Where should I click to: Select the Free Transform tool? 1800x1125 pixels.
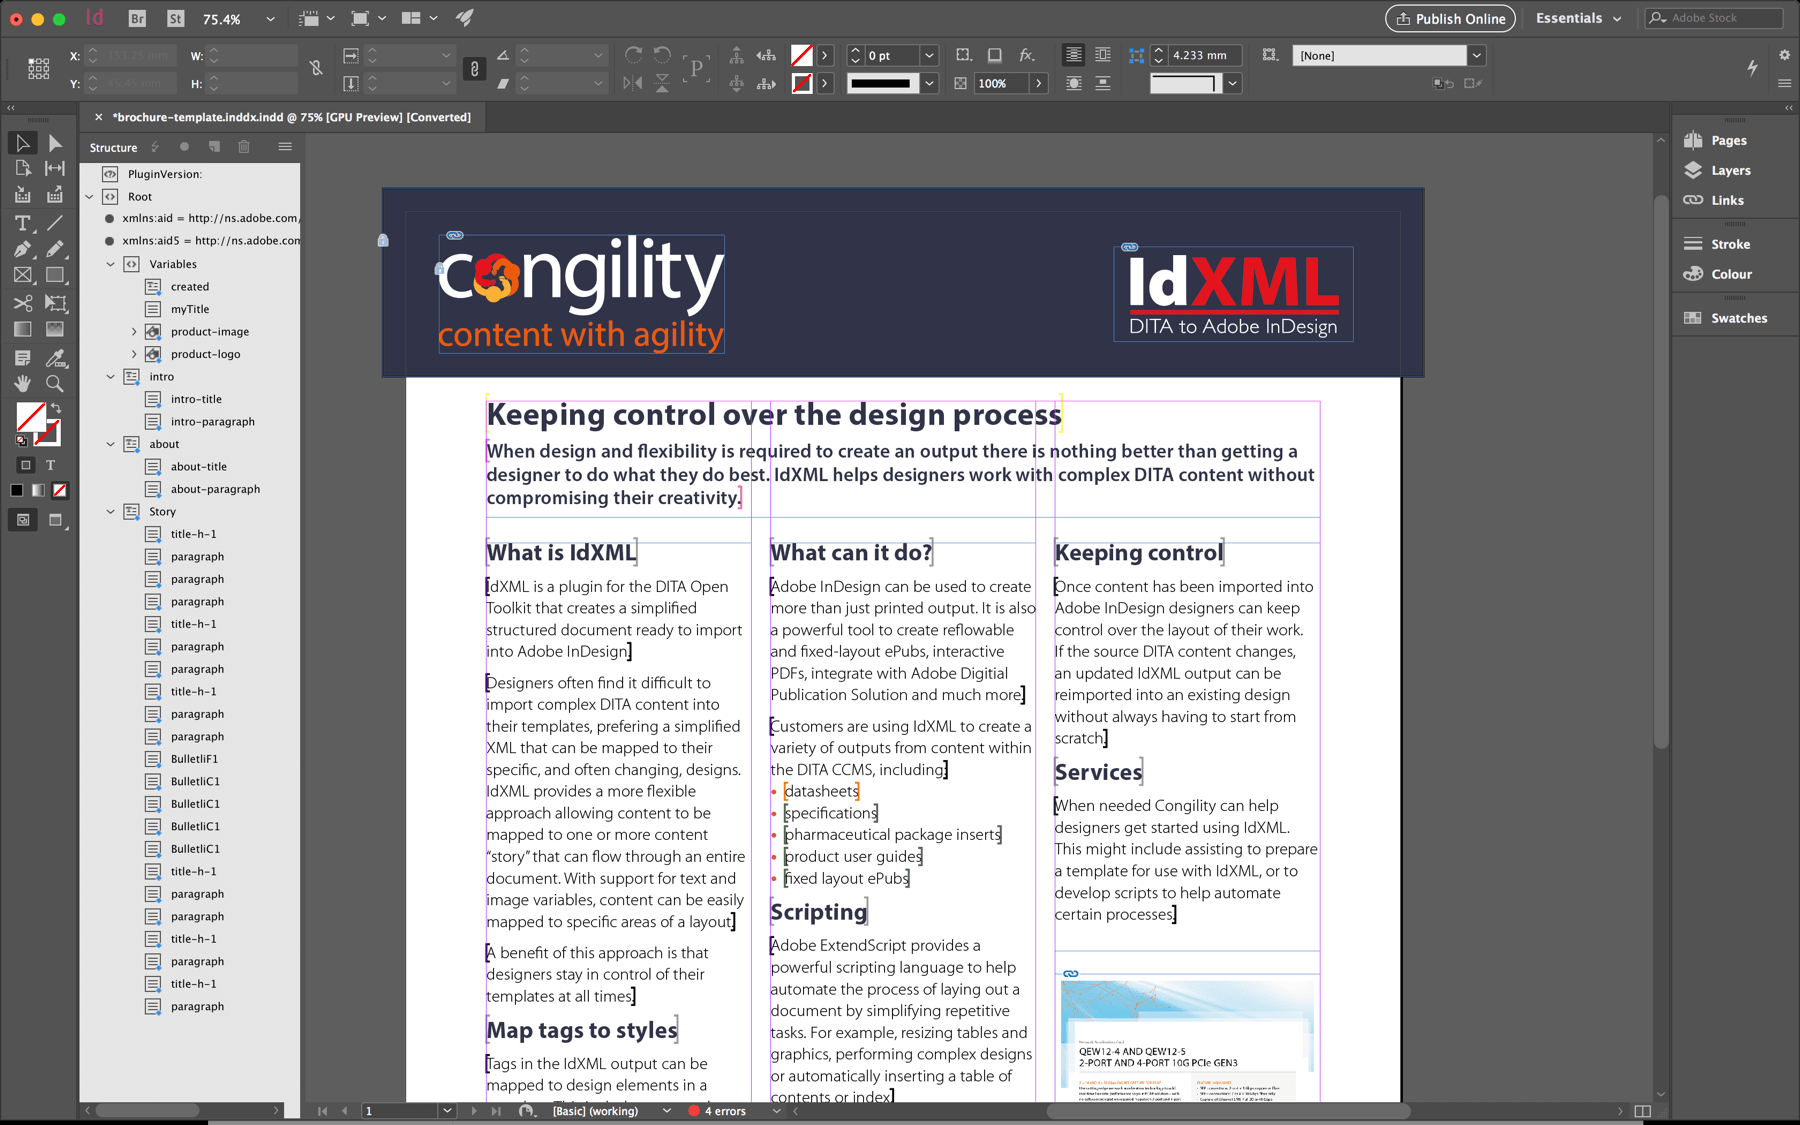[55, 302]
